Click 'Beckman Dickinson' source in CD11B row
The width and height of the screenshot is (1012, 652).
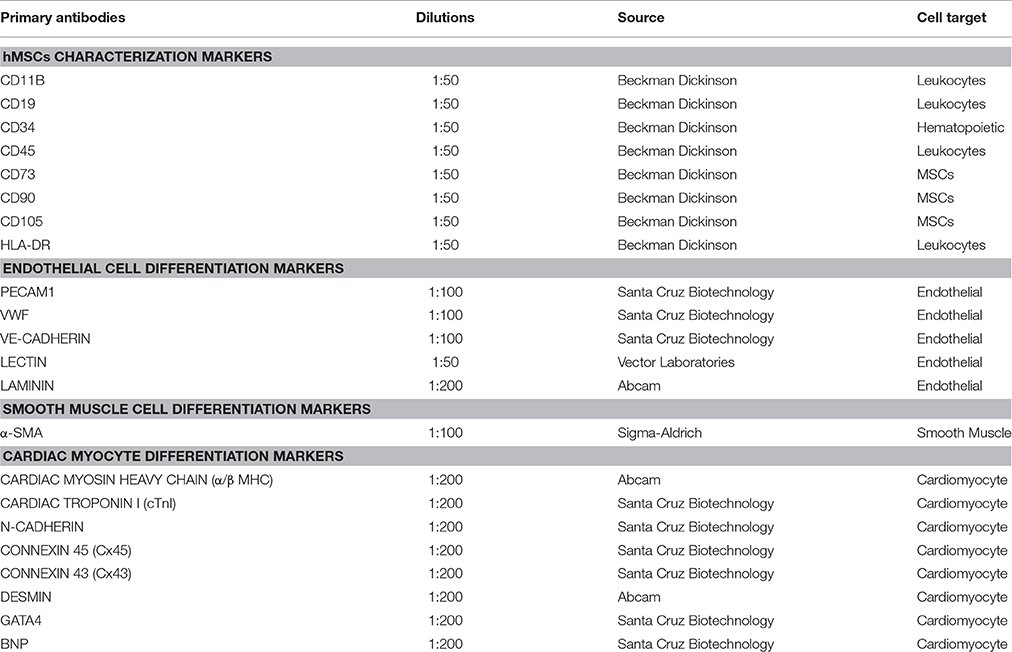point(677,81)
